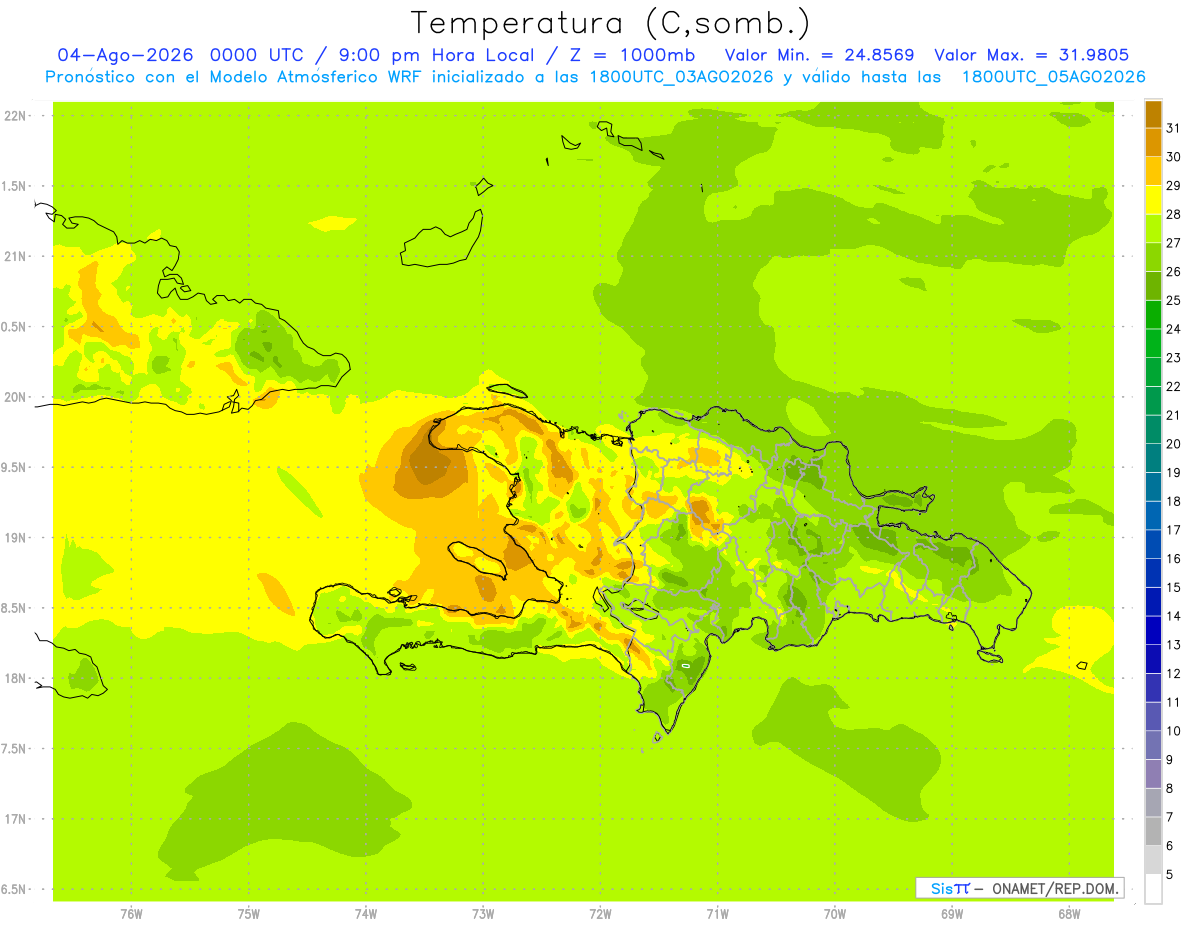This screenshot has height=927, width=1200.
Task: Click the latitude axis label "18N"
Action: tap(15, 679)
